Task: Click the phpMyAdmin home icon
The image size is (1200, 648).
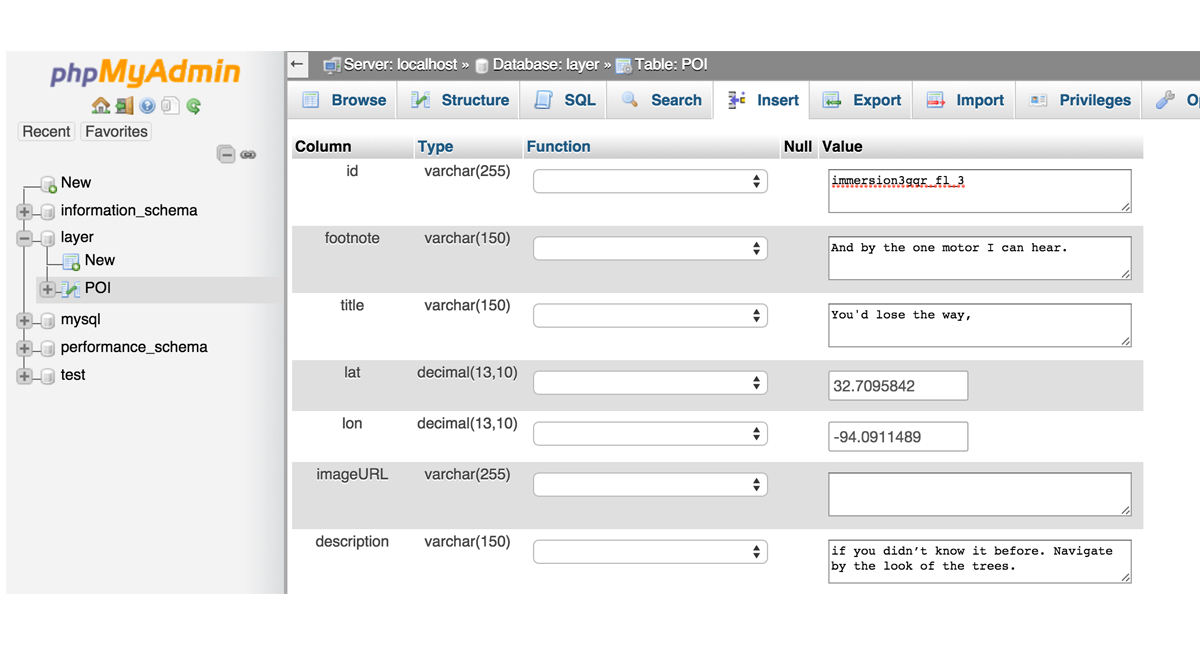Action: point(101,106)
